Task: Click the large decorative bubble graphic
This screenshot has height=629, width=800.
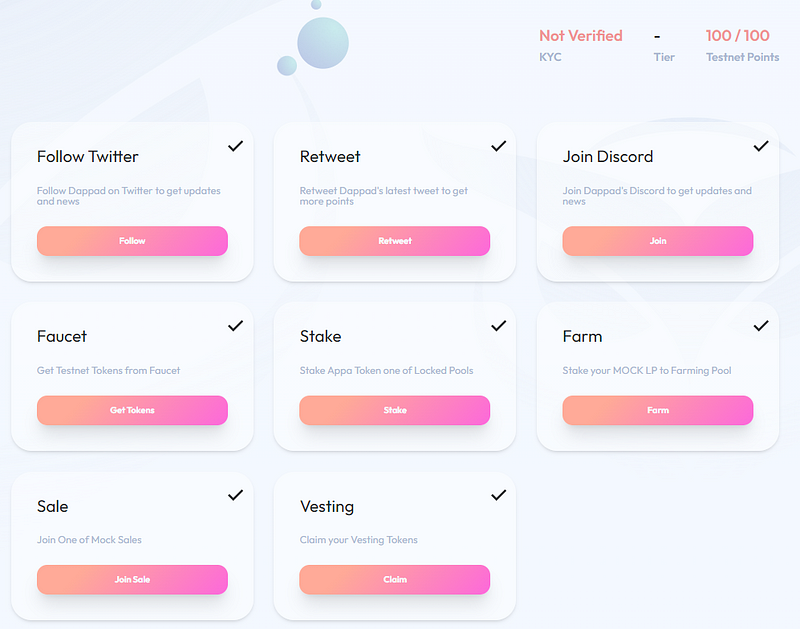Action: point(323,43)
